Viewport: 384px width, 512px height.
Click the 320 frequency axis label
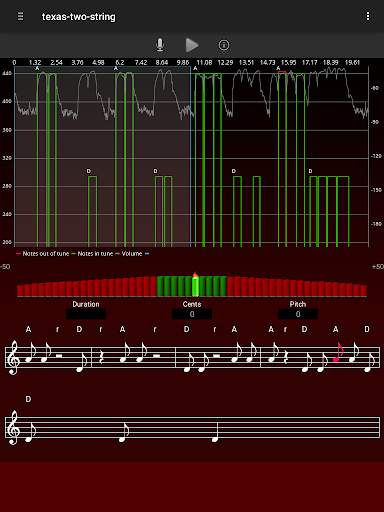pos(7,158)
